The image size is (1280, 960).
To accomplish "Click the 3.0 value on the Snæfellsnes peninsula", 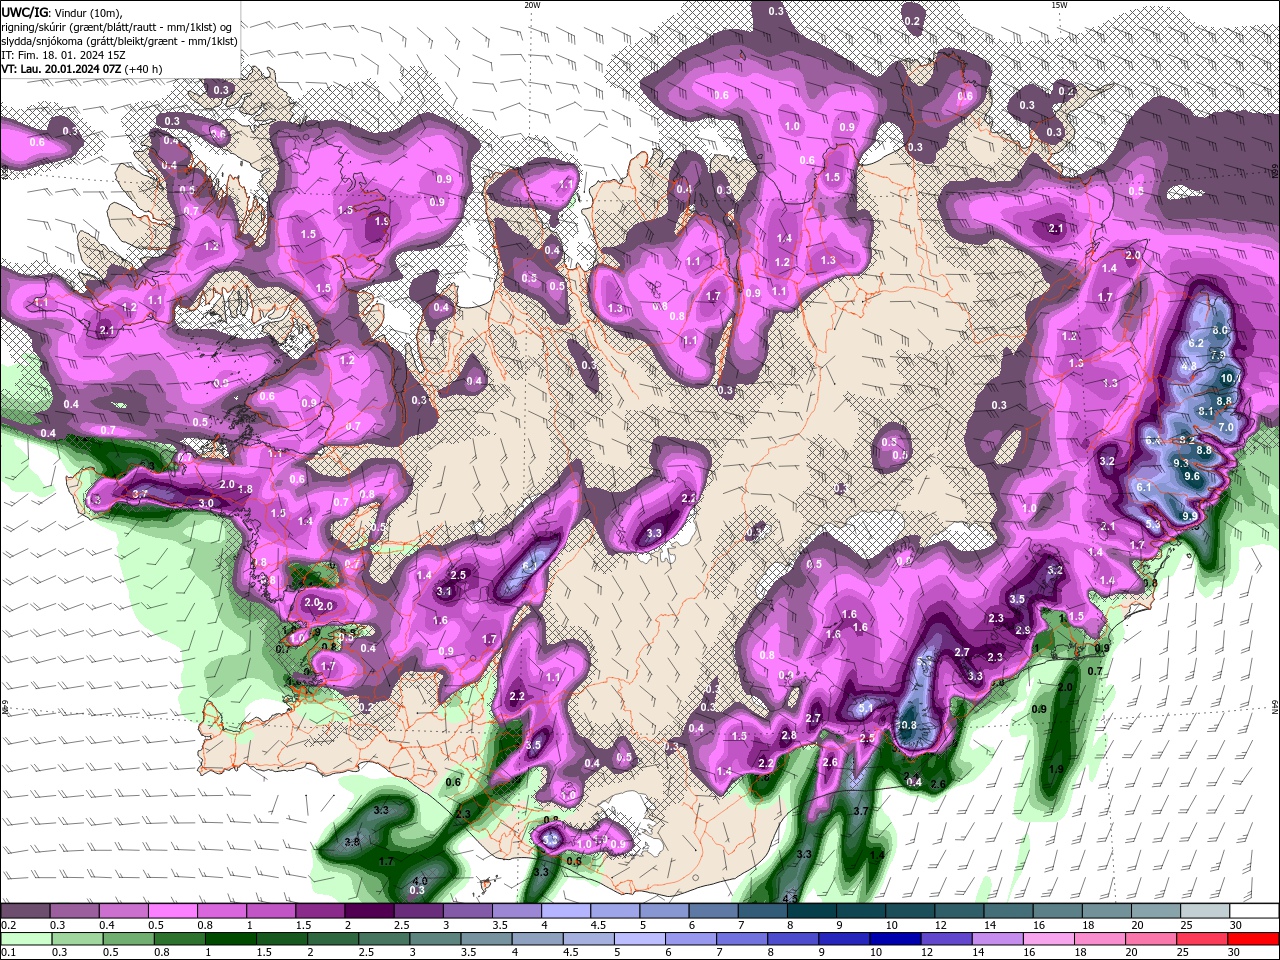I will 206,503.
